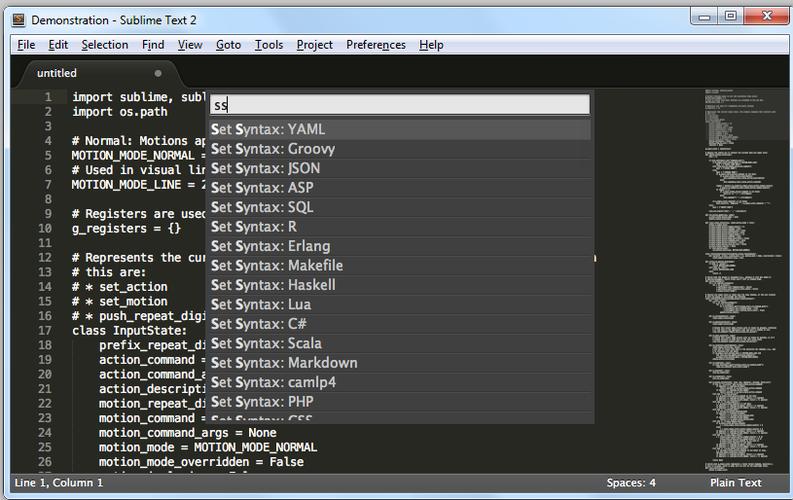Open the Find menu
This screenshot has height=500, width=793.
point(153,45)
